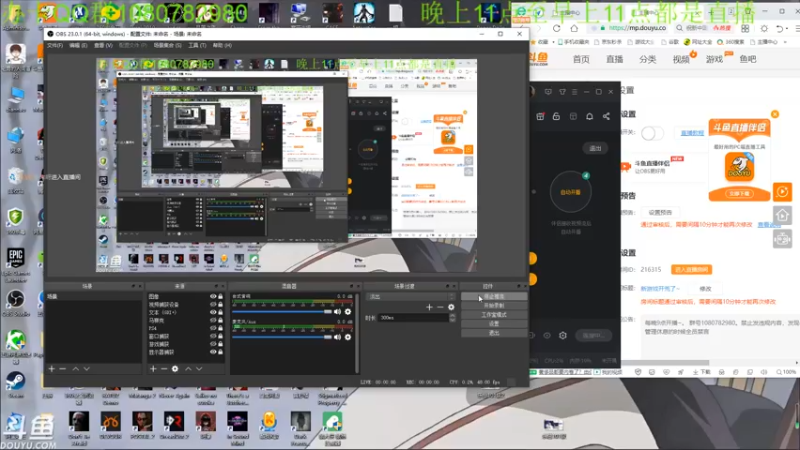Click unlock icon in Douyu companion window
Screen dimensions: 800x450
coord(556,116)
